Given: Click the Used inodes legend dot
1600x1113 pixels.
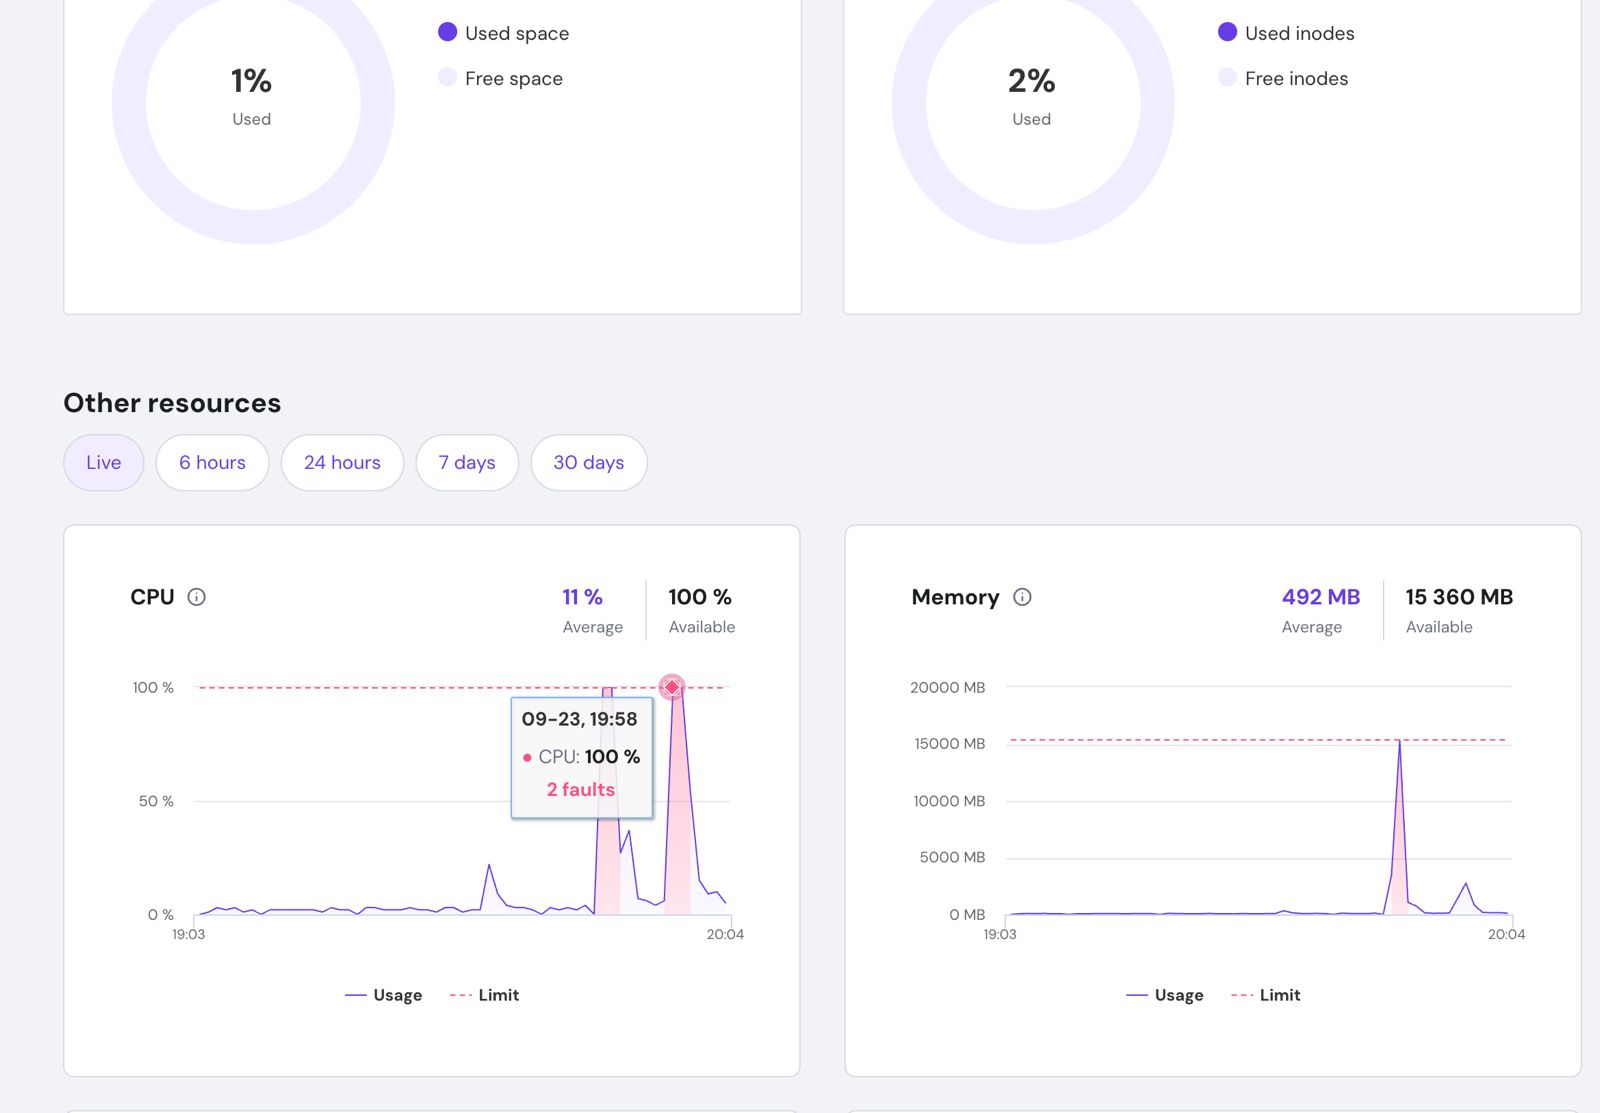Looking at the screenshot, I should [1228, 32].
